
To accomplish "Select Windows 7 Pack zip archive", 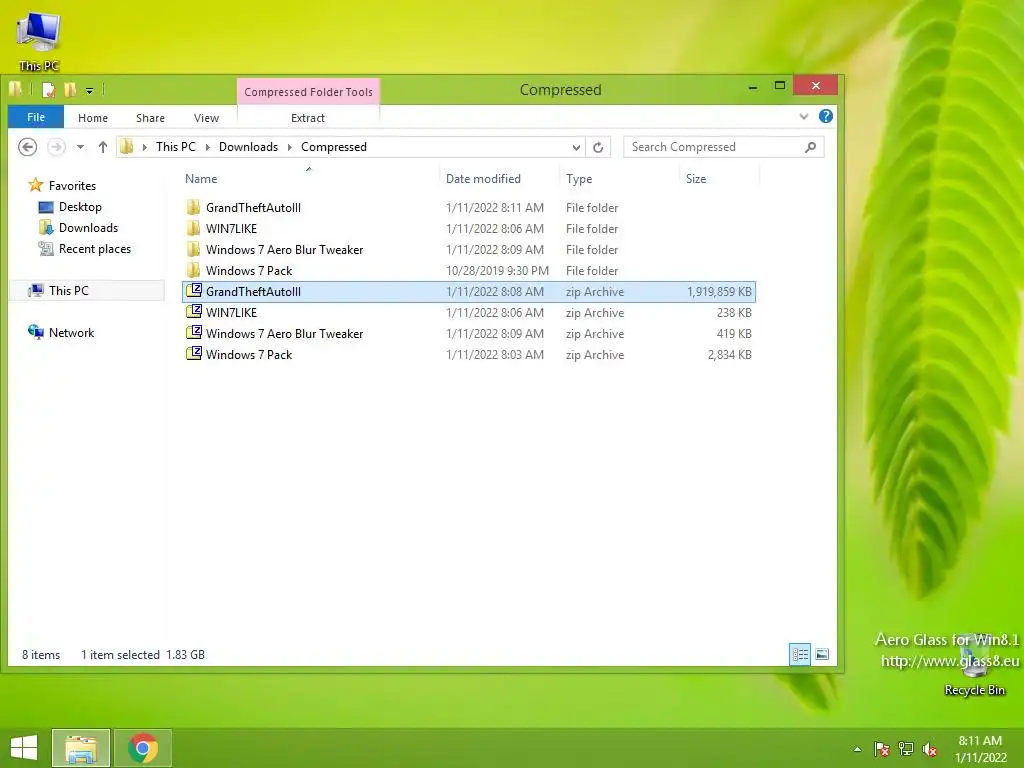I will click(468, 355).
